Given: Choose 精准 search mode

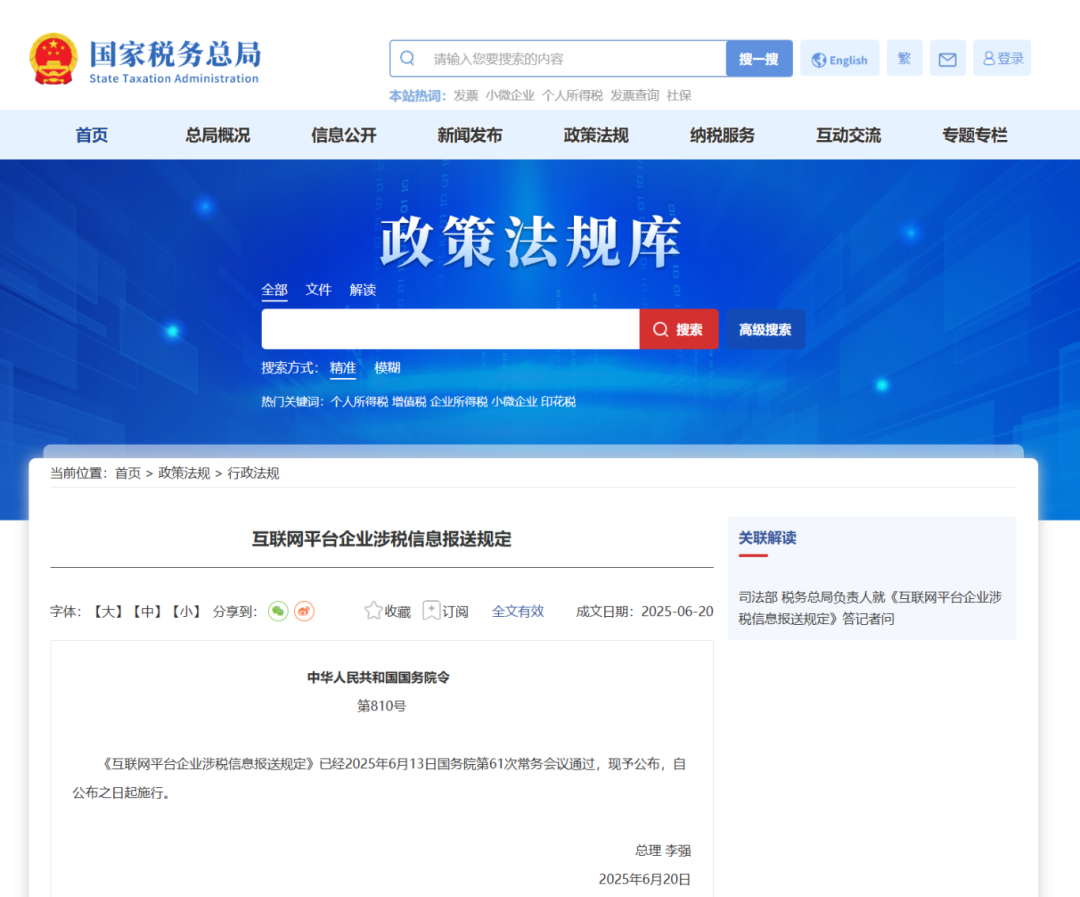Looking at the screenshot, I should [343, 368].
